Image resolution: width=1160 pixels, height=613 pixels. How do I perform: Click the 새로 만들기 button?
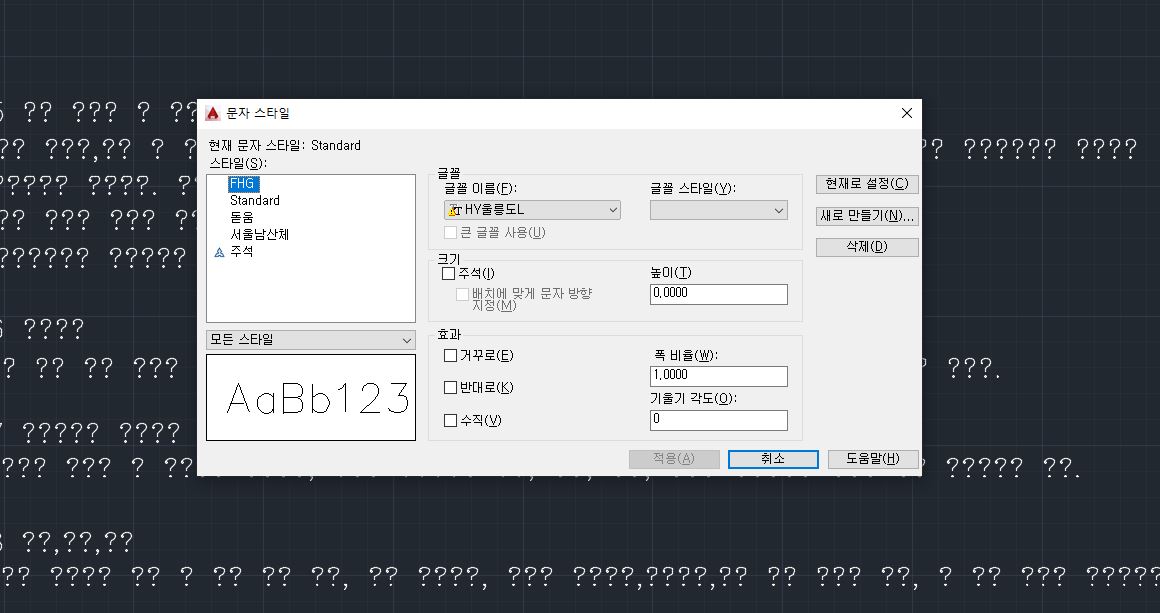coord(866,215)
